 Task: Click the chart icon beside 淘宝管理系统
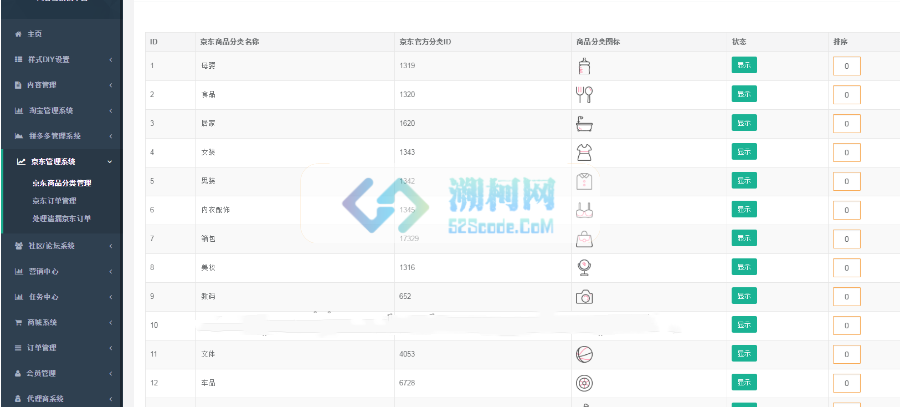point(18,110)
